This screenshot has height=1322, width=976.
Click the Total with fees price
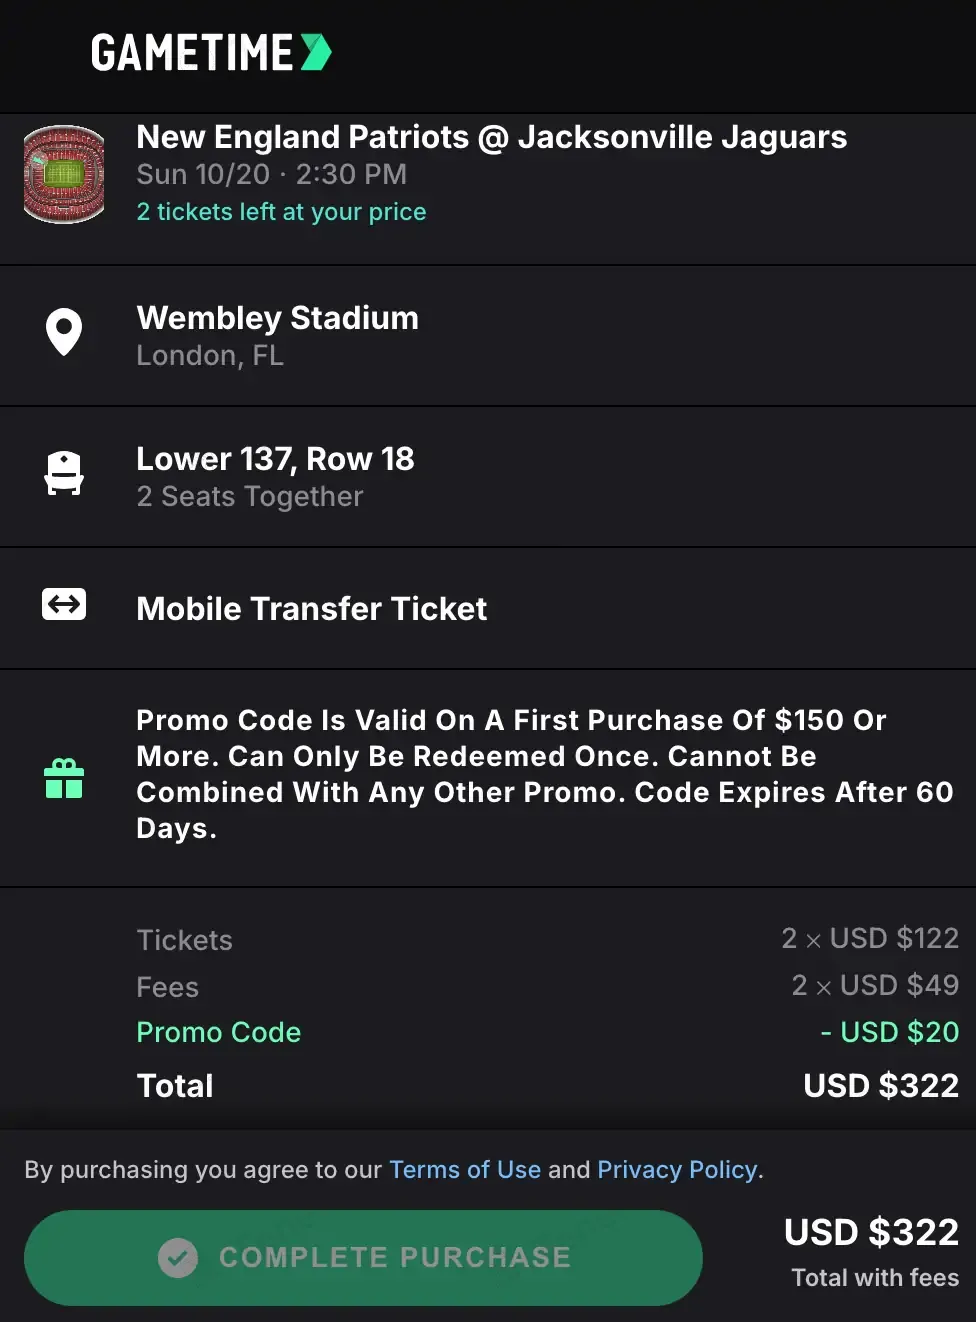[x=871, y=1234]
